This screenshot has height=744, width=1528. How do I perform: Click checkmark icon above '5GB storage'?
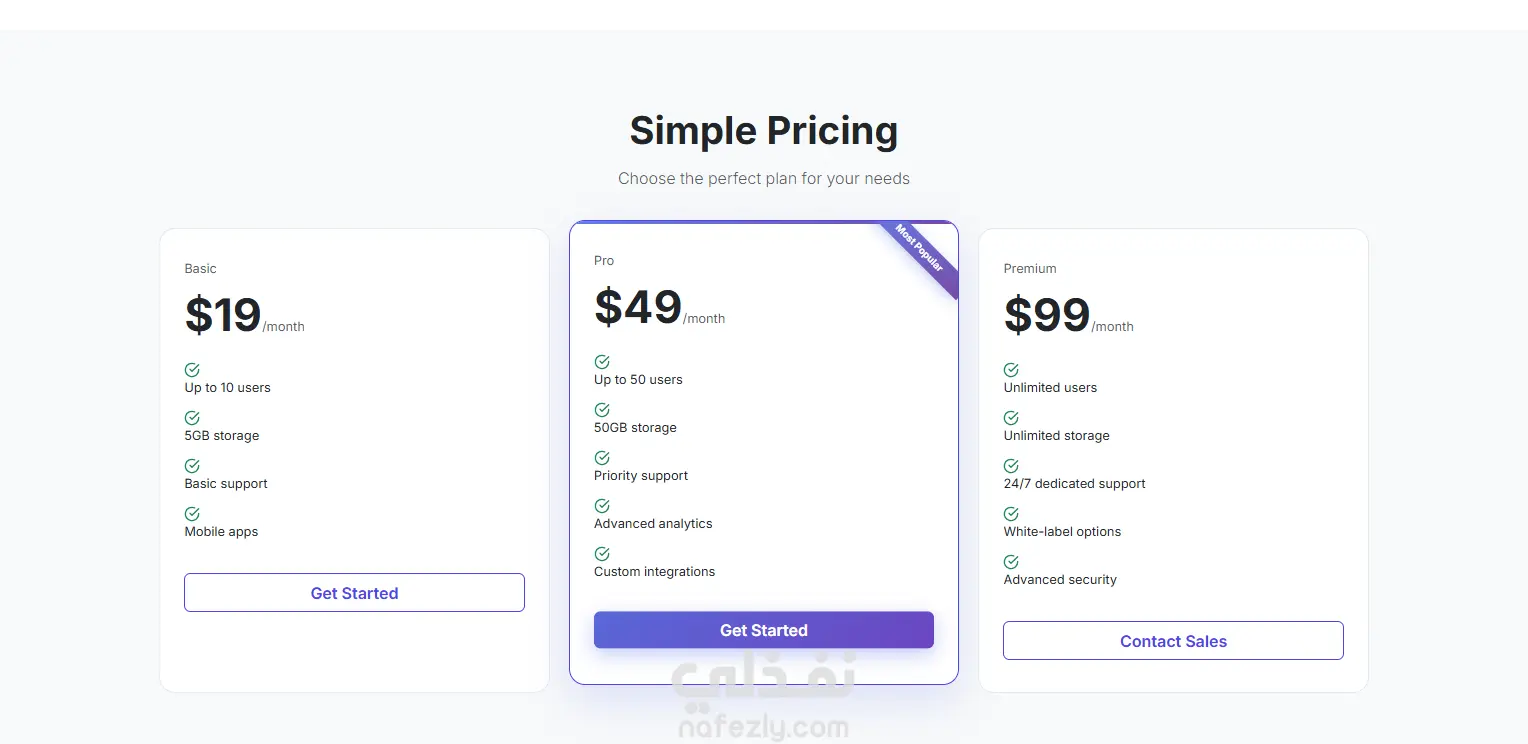tap(192, 418)
